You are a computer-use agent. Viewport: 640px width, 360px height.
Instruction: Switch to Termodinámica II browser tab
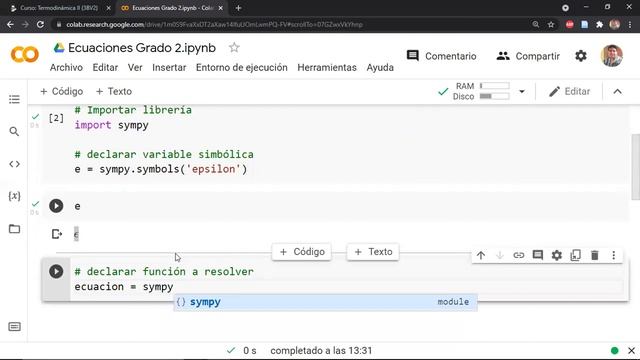pyautogui.click(x=59, y=8)
